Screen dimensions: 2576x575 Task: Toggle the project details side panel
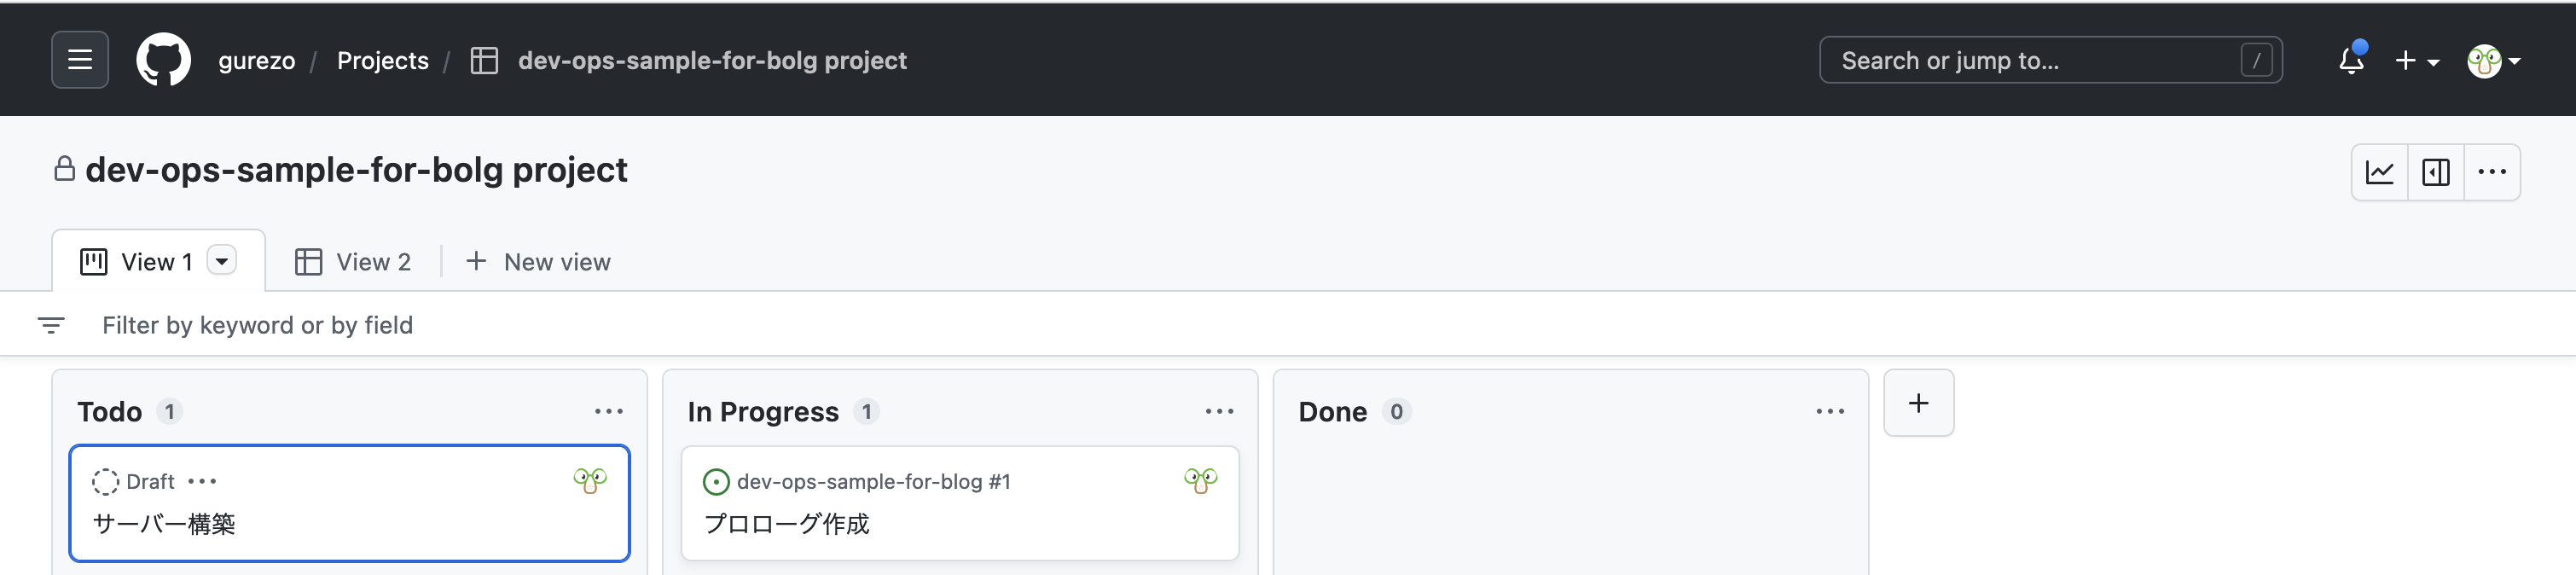(2435, 173)
